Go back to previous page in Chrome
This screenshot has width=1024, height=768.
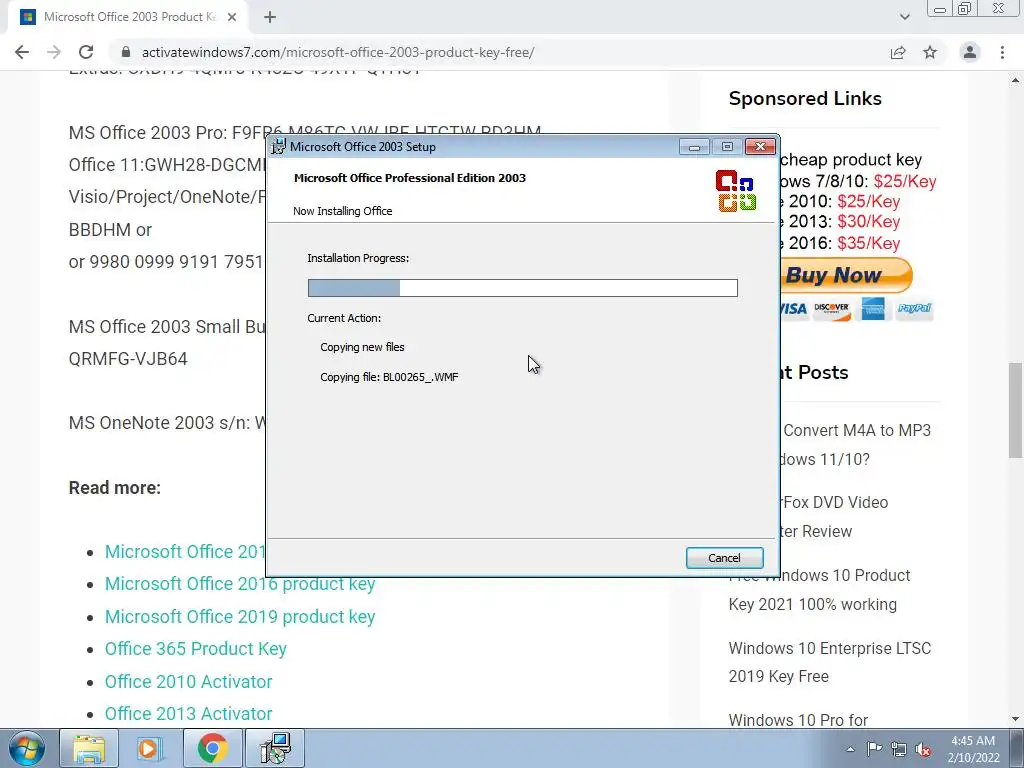point(22,52)
